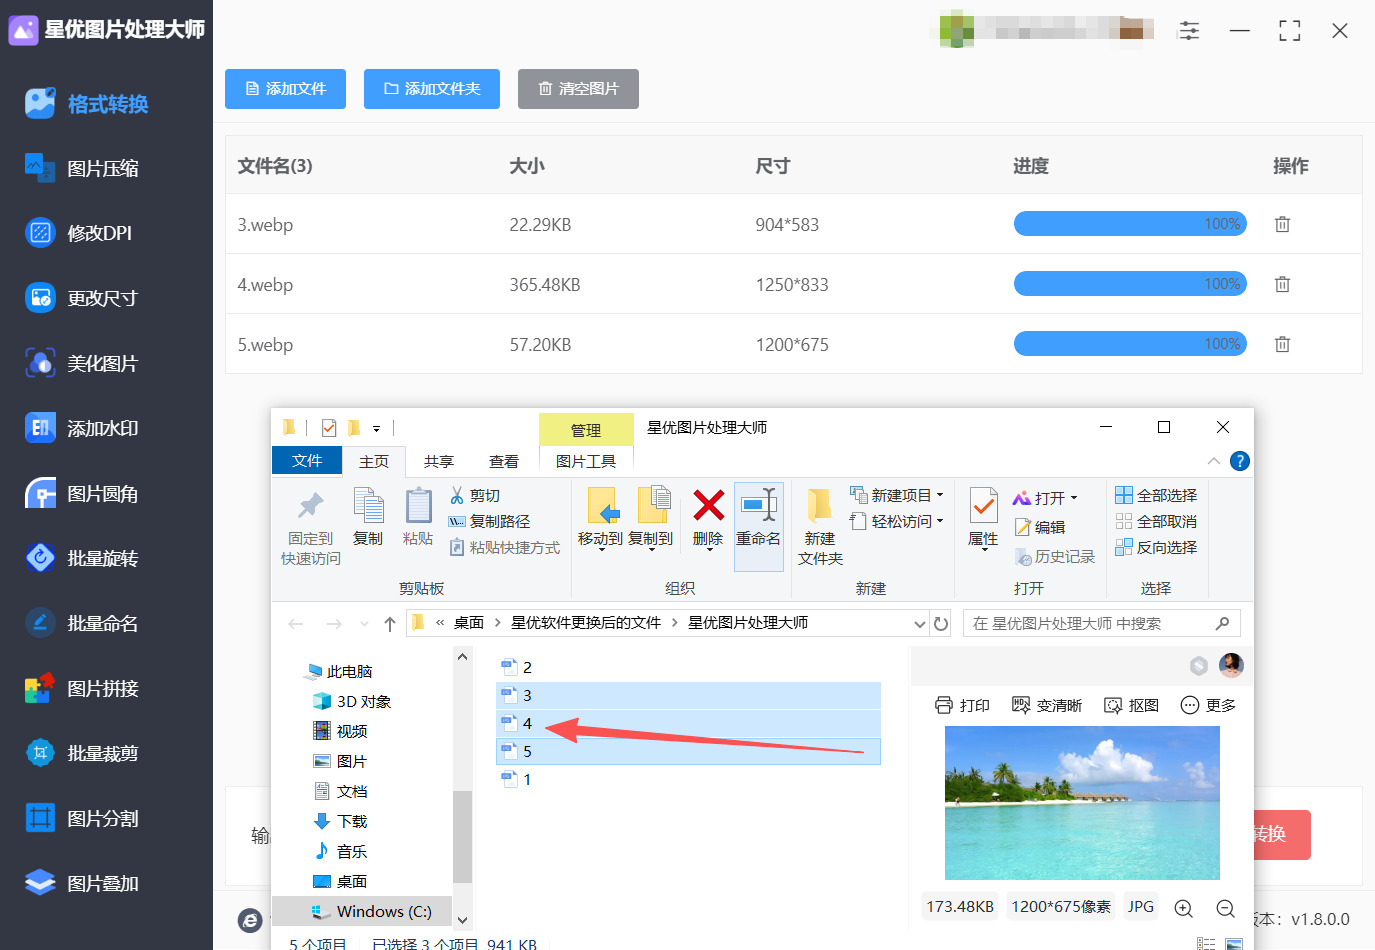Click the 4.webp progress bar
The image size is (1375, 950).
[x=1130, y=284]
